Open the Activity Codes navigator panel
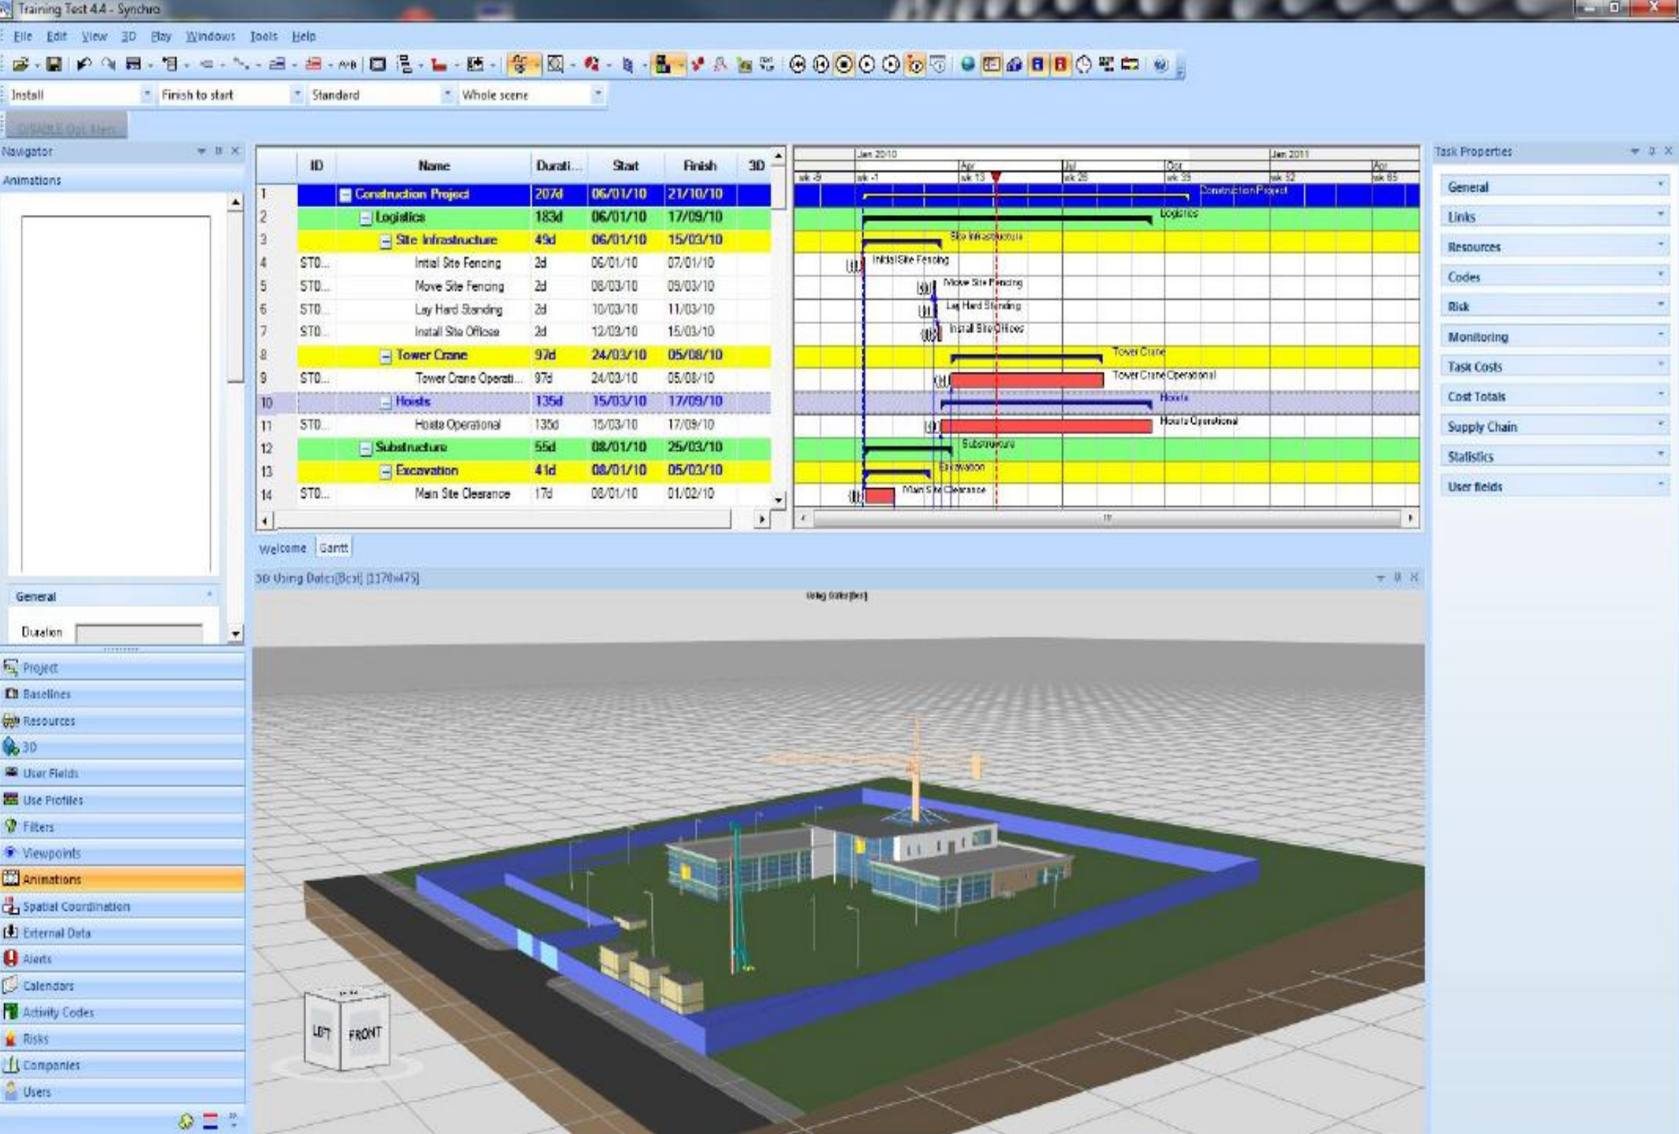1679x1134 pixels. [122, 1012]
